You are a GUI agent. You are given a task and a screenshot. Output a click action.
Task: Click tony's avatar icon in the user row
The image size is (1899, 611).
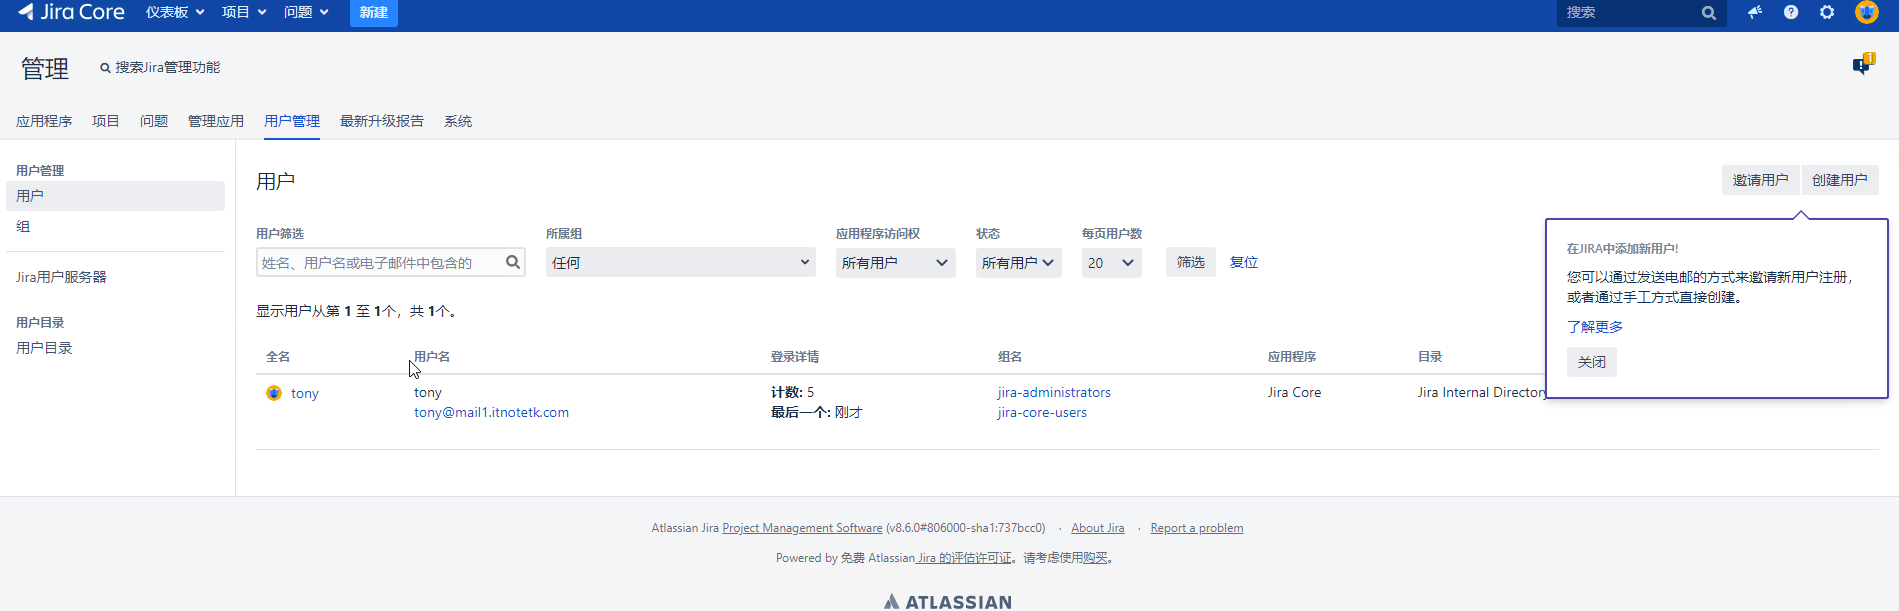[274, 393]
